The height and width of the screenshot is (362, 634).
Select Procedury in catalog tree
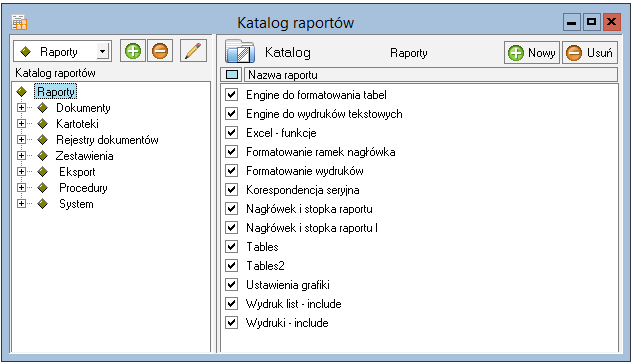click(83, 188)
